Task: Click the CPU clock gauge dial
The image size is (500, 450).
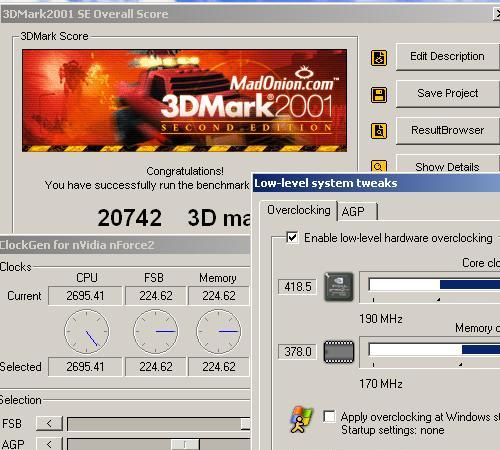Action: (87, 332)
